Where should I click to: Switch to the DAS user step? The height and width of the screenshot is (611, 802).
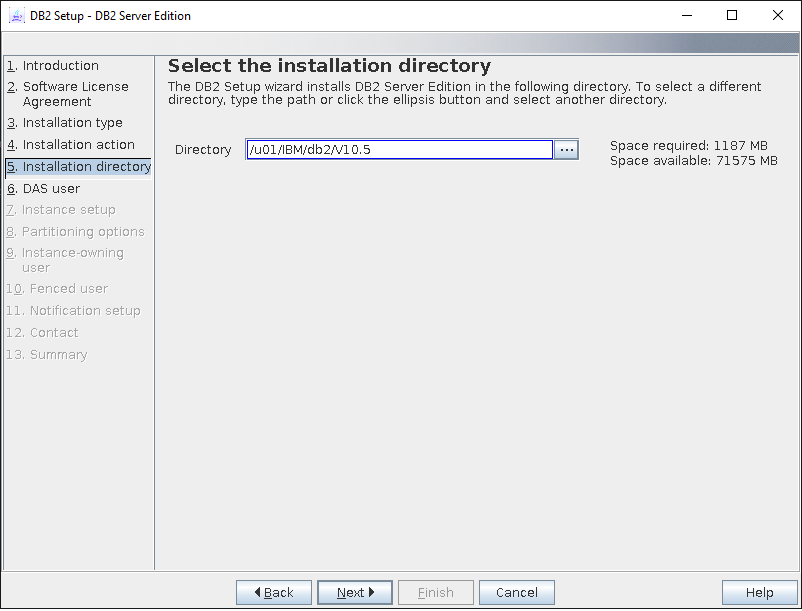51,189
